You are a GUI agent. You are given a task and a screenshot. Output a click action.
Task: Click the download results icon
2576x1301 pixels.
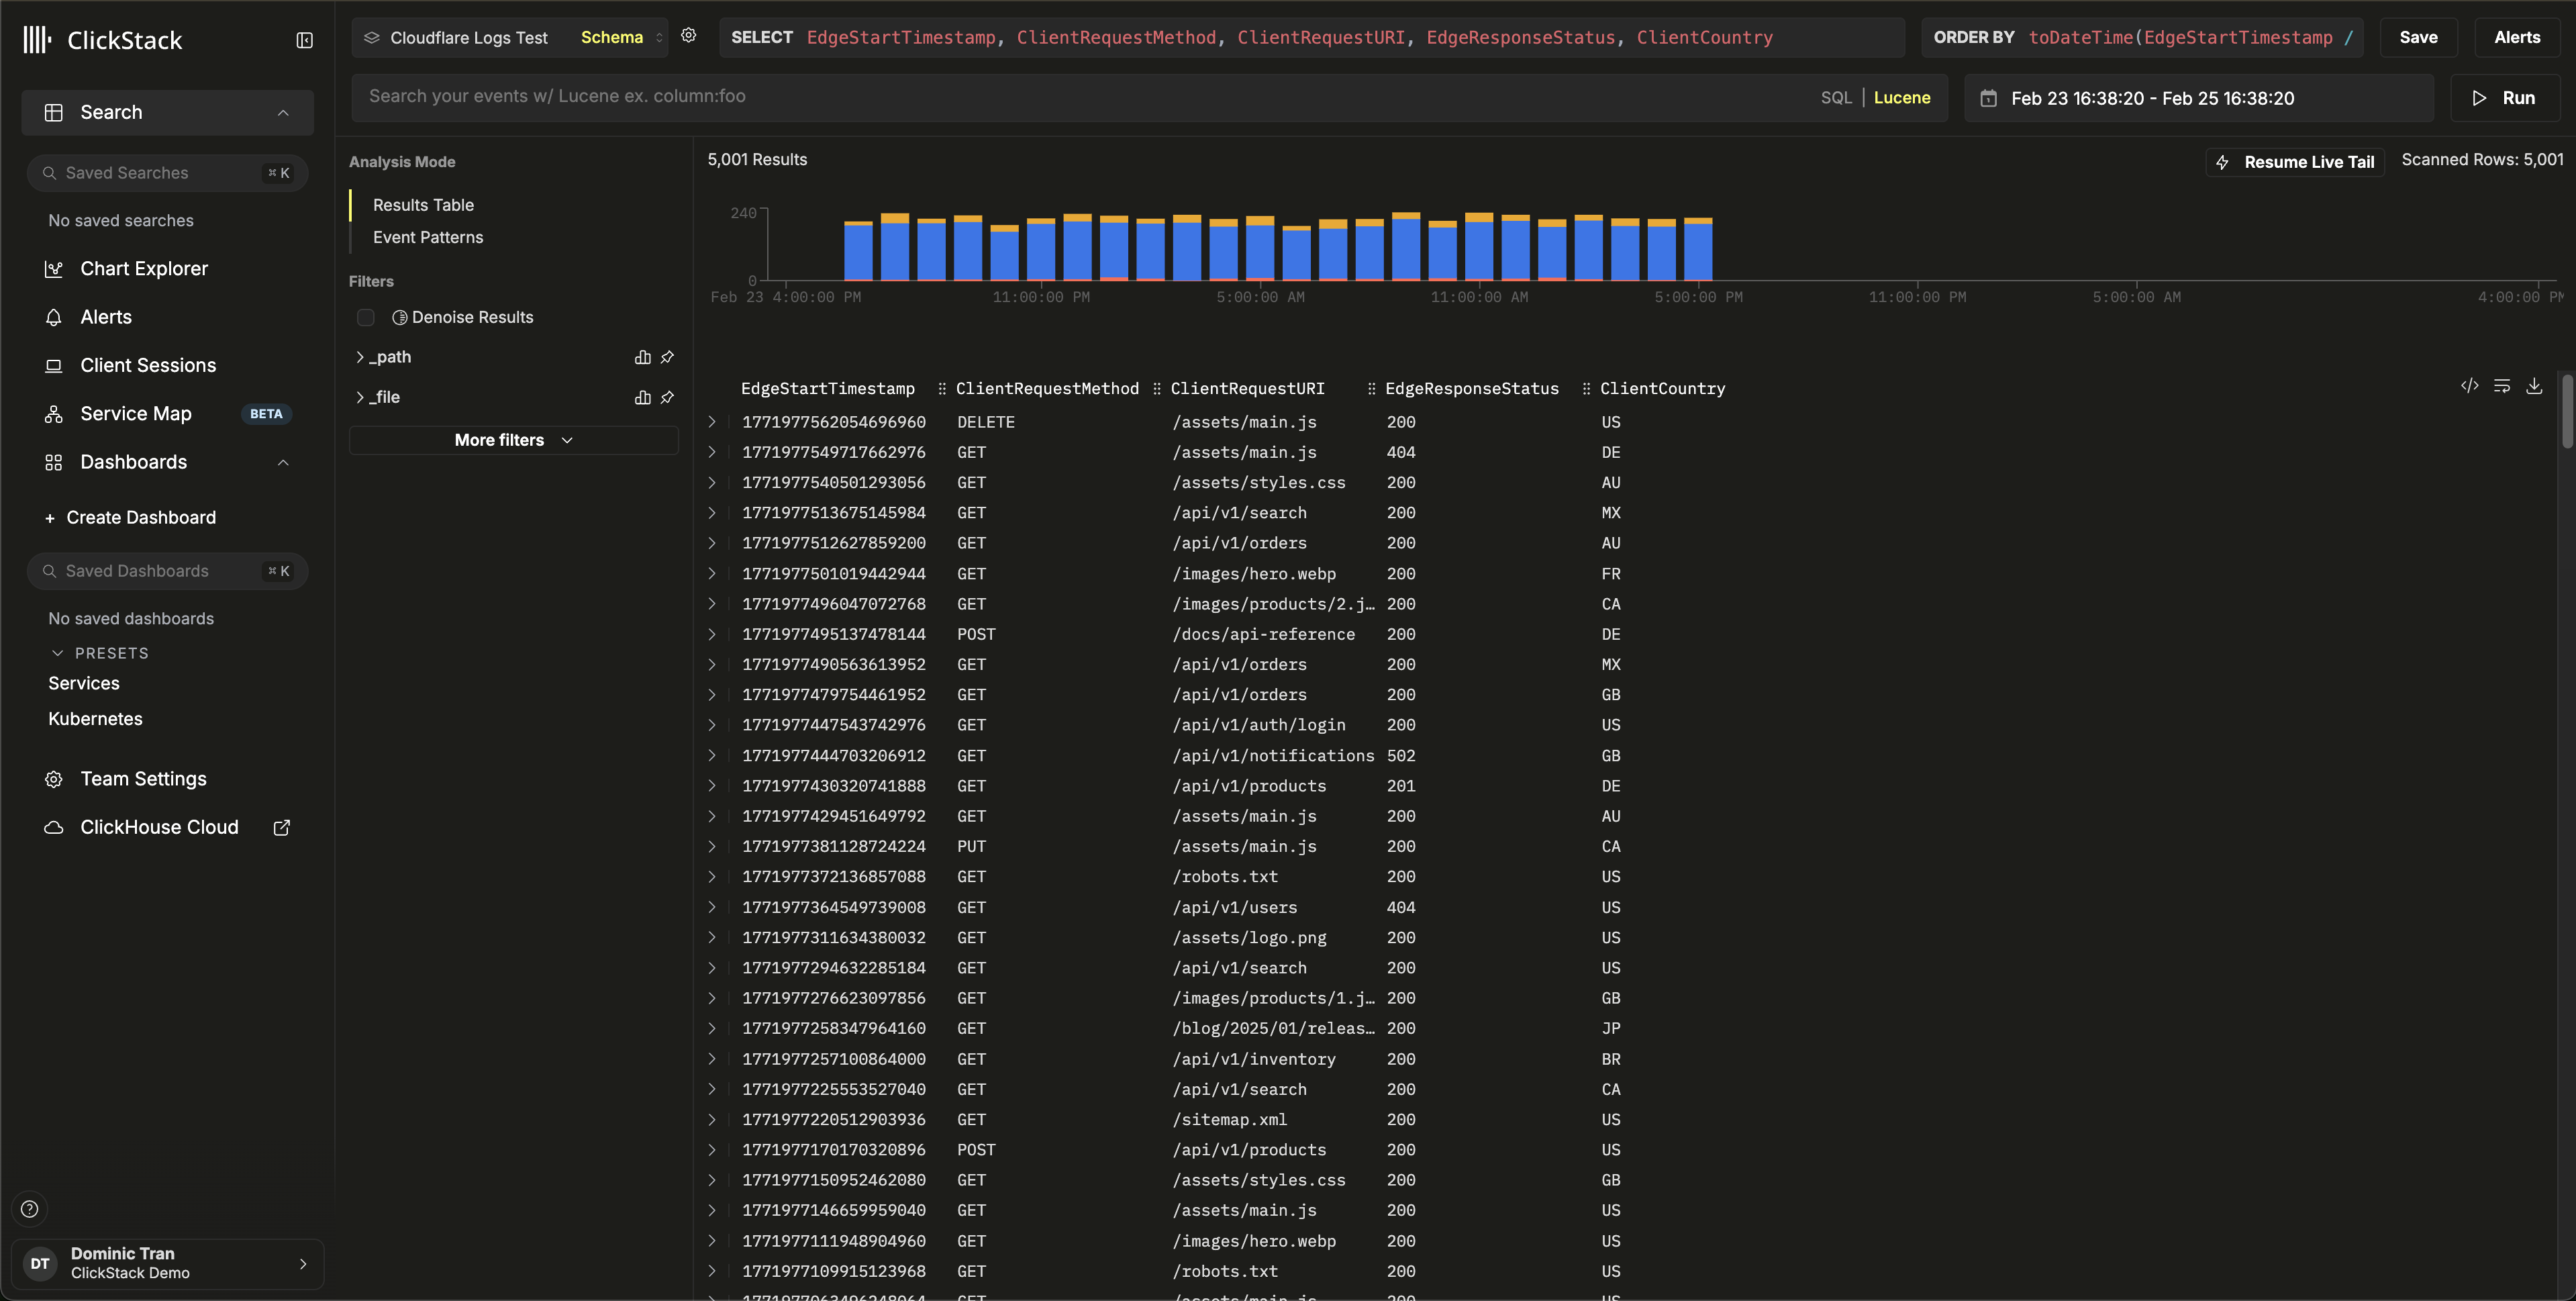click(2534, 386)
